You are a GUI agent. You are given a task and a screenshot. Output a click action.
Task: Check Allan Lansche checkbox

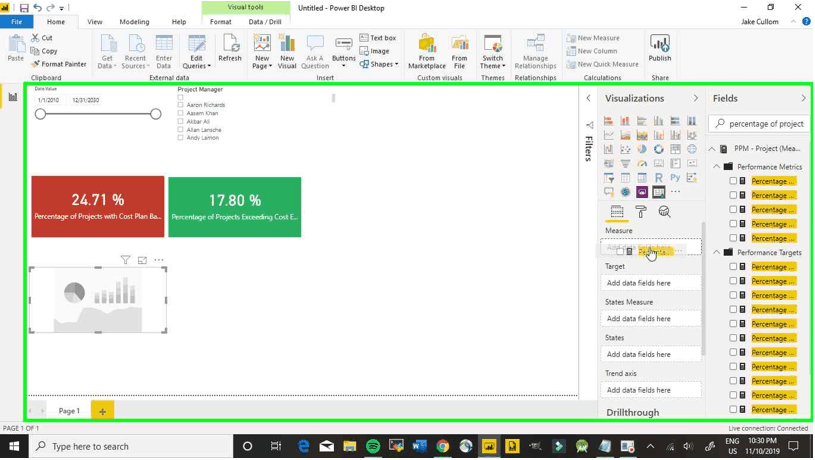click(x=180, y=130)
